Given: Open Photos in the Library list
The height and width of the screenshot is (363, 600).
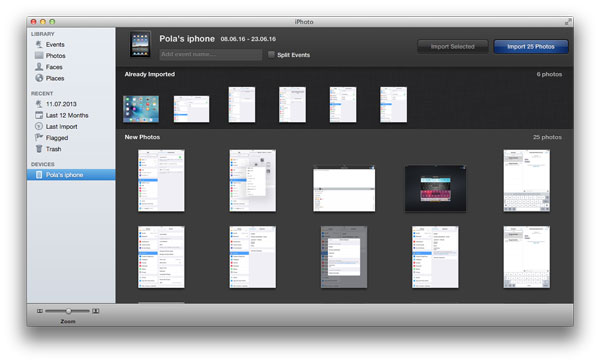Looking at the screenshot, I should (55, 55).
